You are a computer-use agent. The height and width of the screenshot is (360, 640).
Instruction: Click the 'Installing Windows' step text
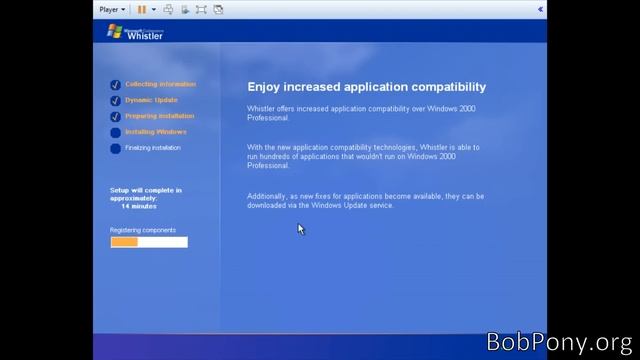pyautogui.click(x=156, y=132)
